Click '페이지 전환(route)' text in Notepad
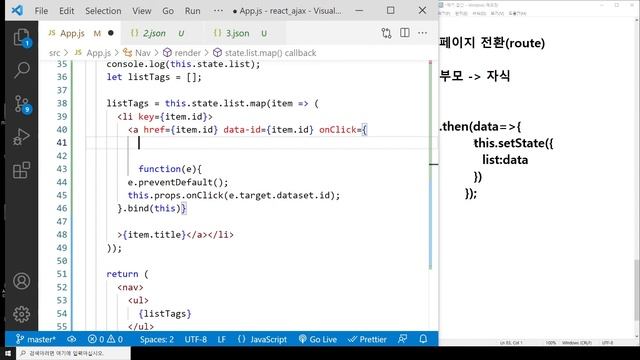The height and width of the screenshot is (360, 640). click(492, 43)
